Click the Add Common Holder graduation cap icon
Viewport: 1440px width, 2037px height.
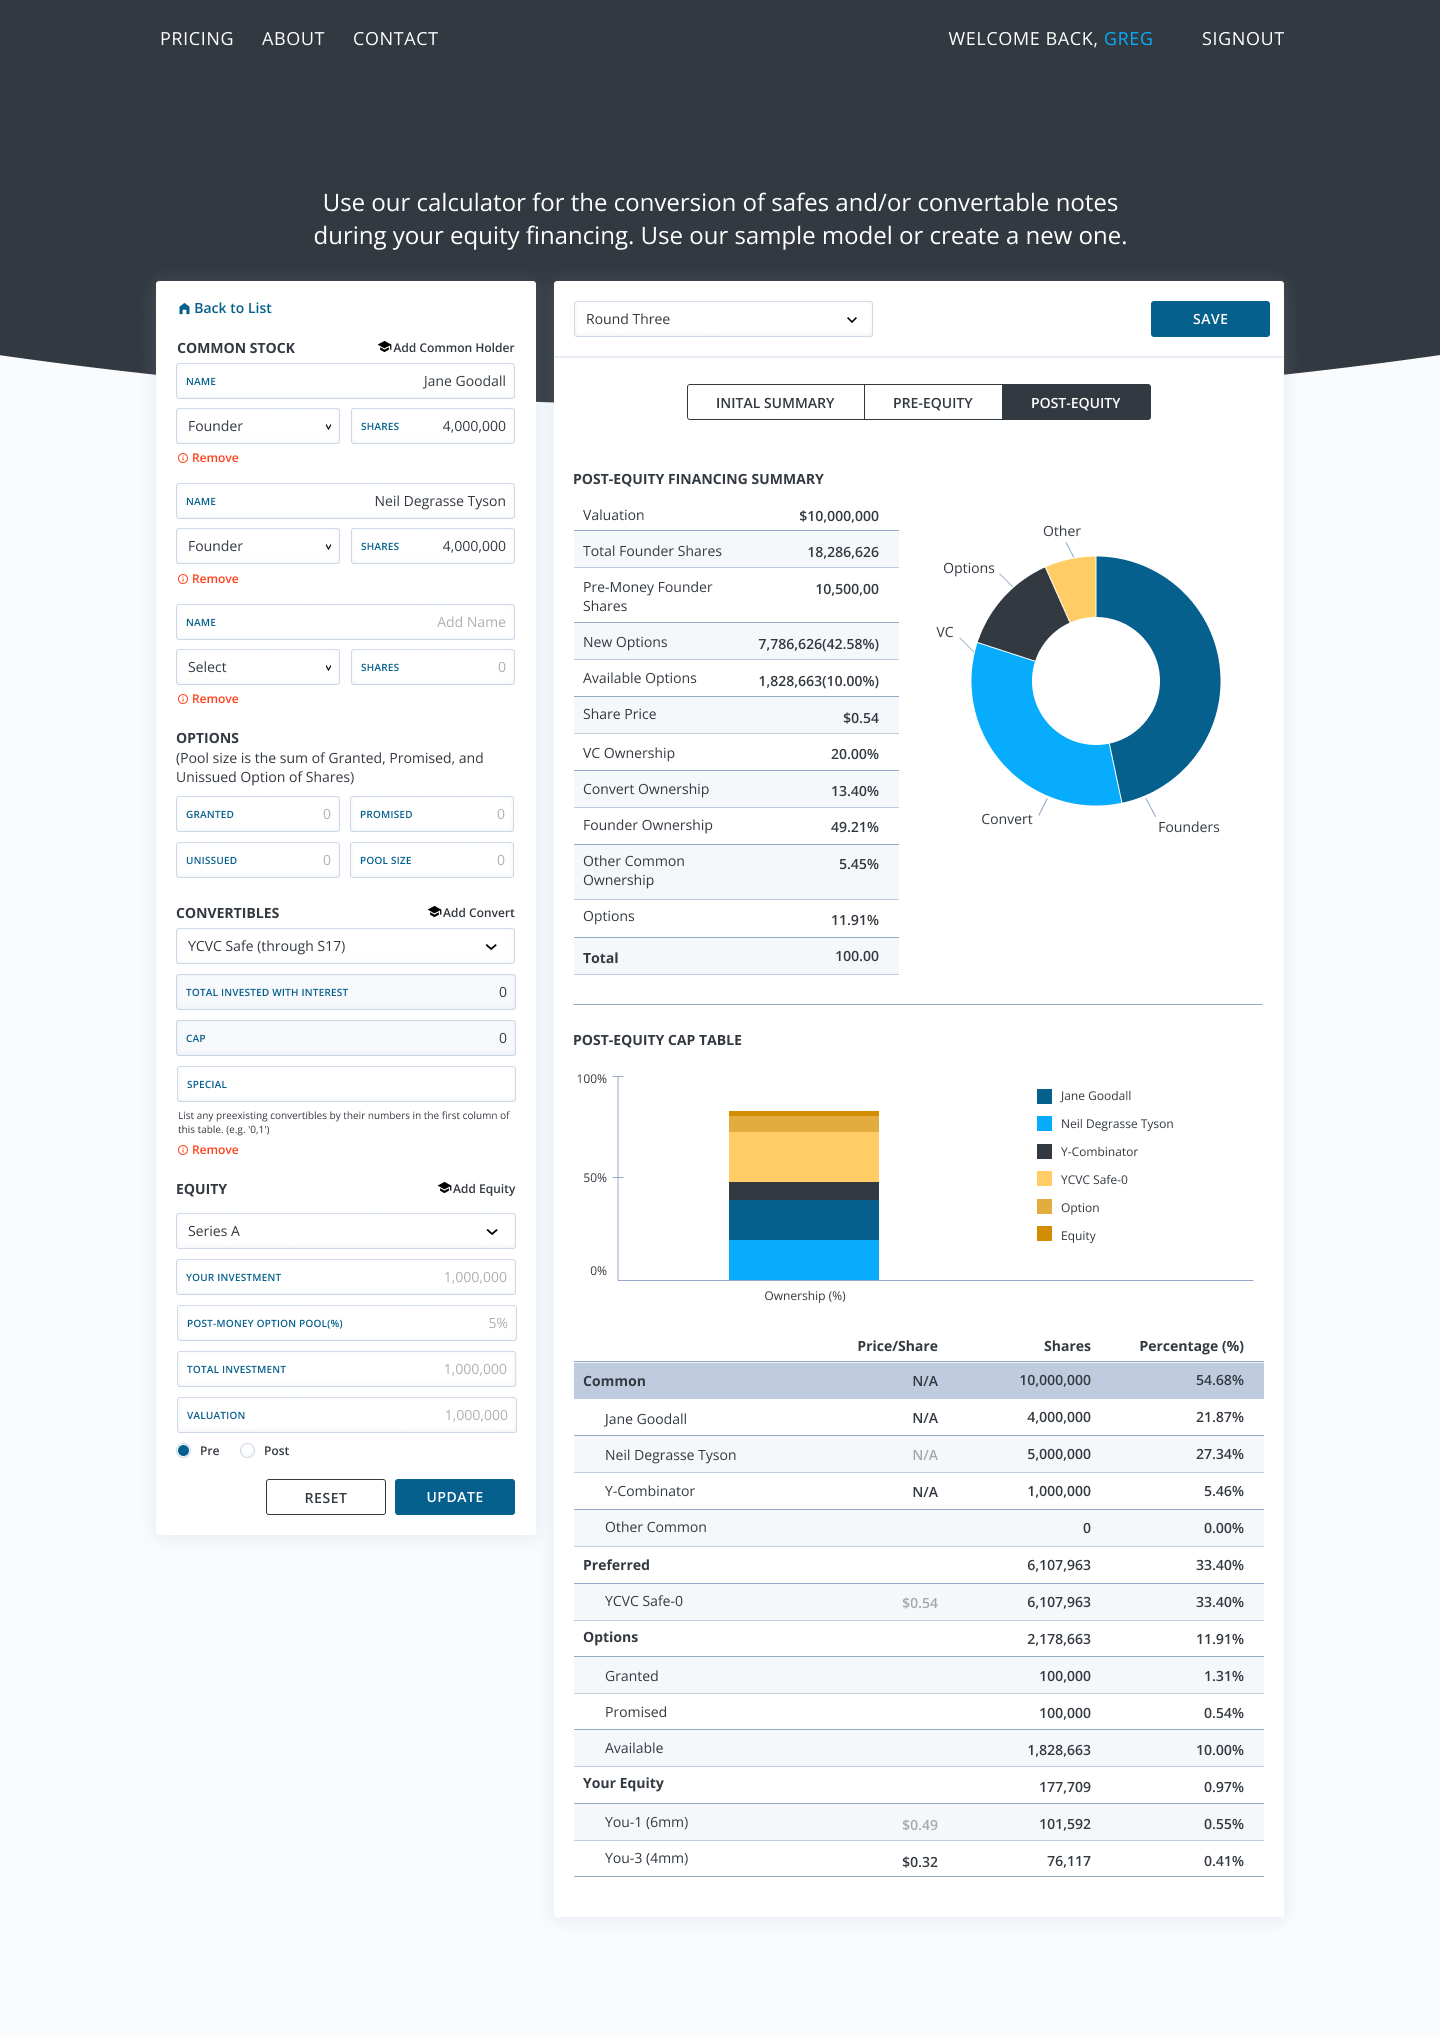[x=384, y=347]
